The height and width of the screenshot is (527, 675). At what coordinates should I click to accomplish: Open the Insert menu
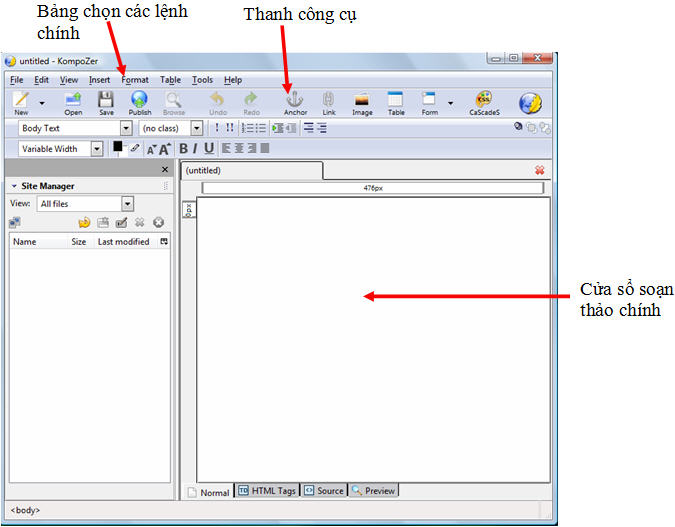click(99, 80)
